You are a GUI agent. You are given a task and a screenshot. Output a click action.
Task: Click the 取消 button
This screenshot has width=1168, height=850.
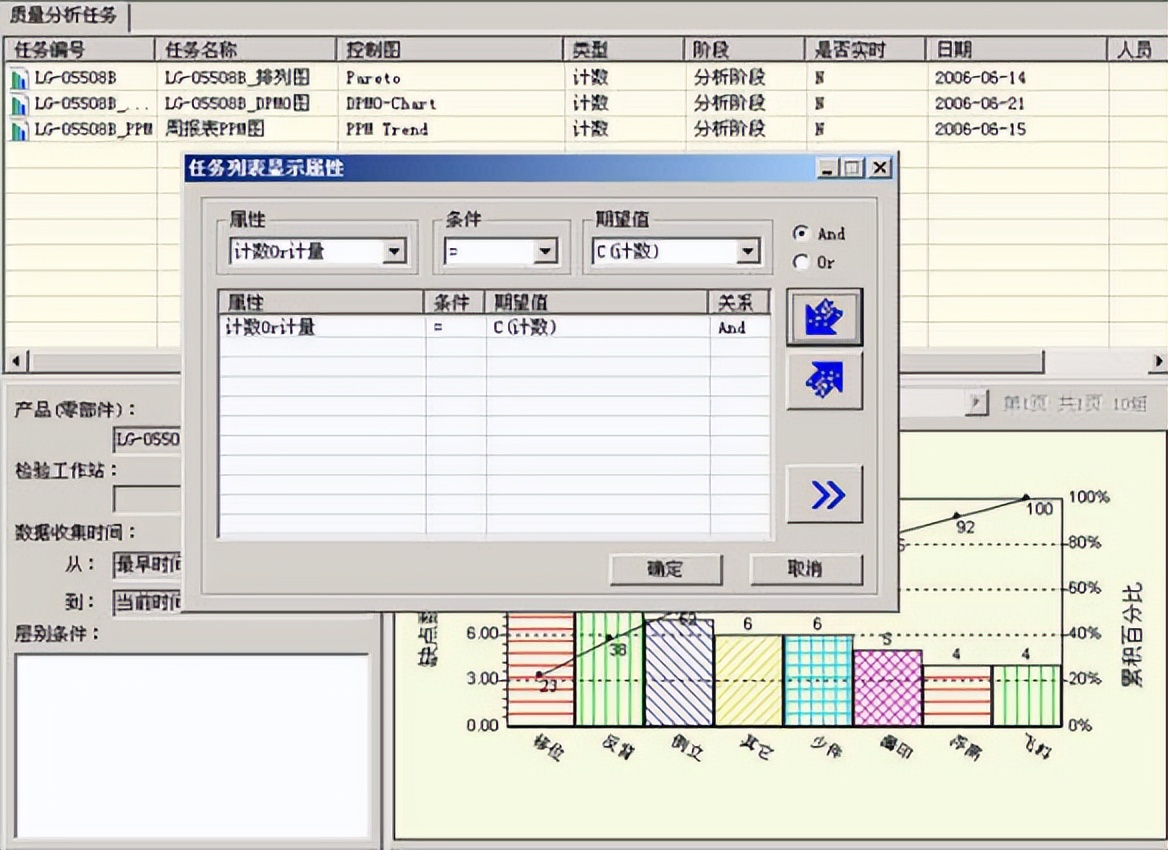(805, 568)
